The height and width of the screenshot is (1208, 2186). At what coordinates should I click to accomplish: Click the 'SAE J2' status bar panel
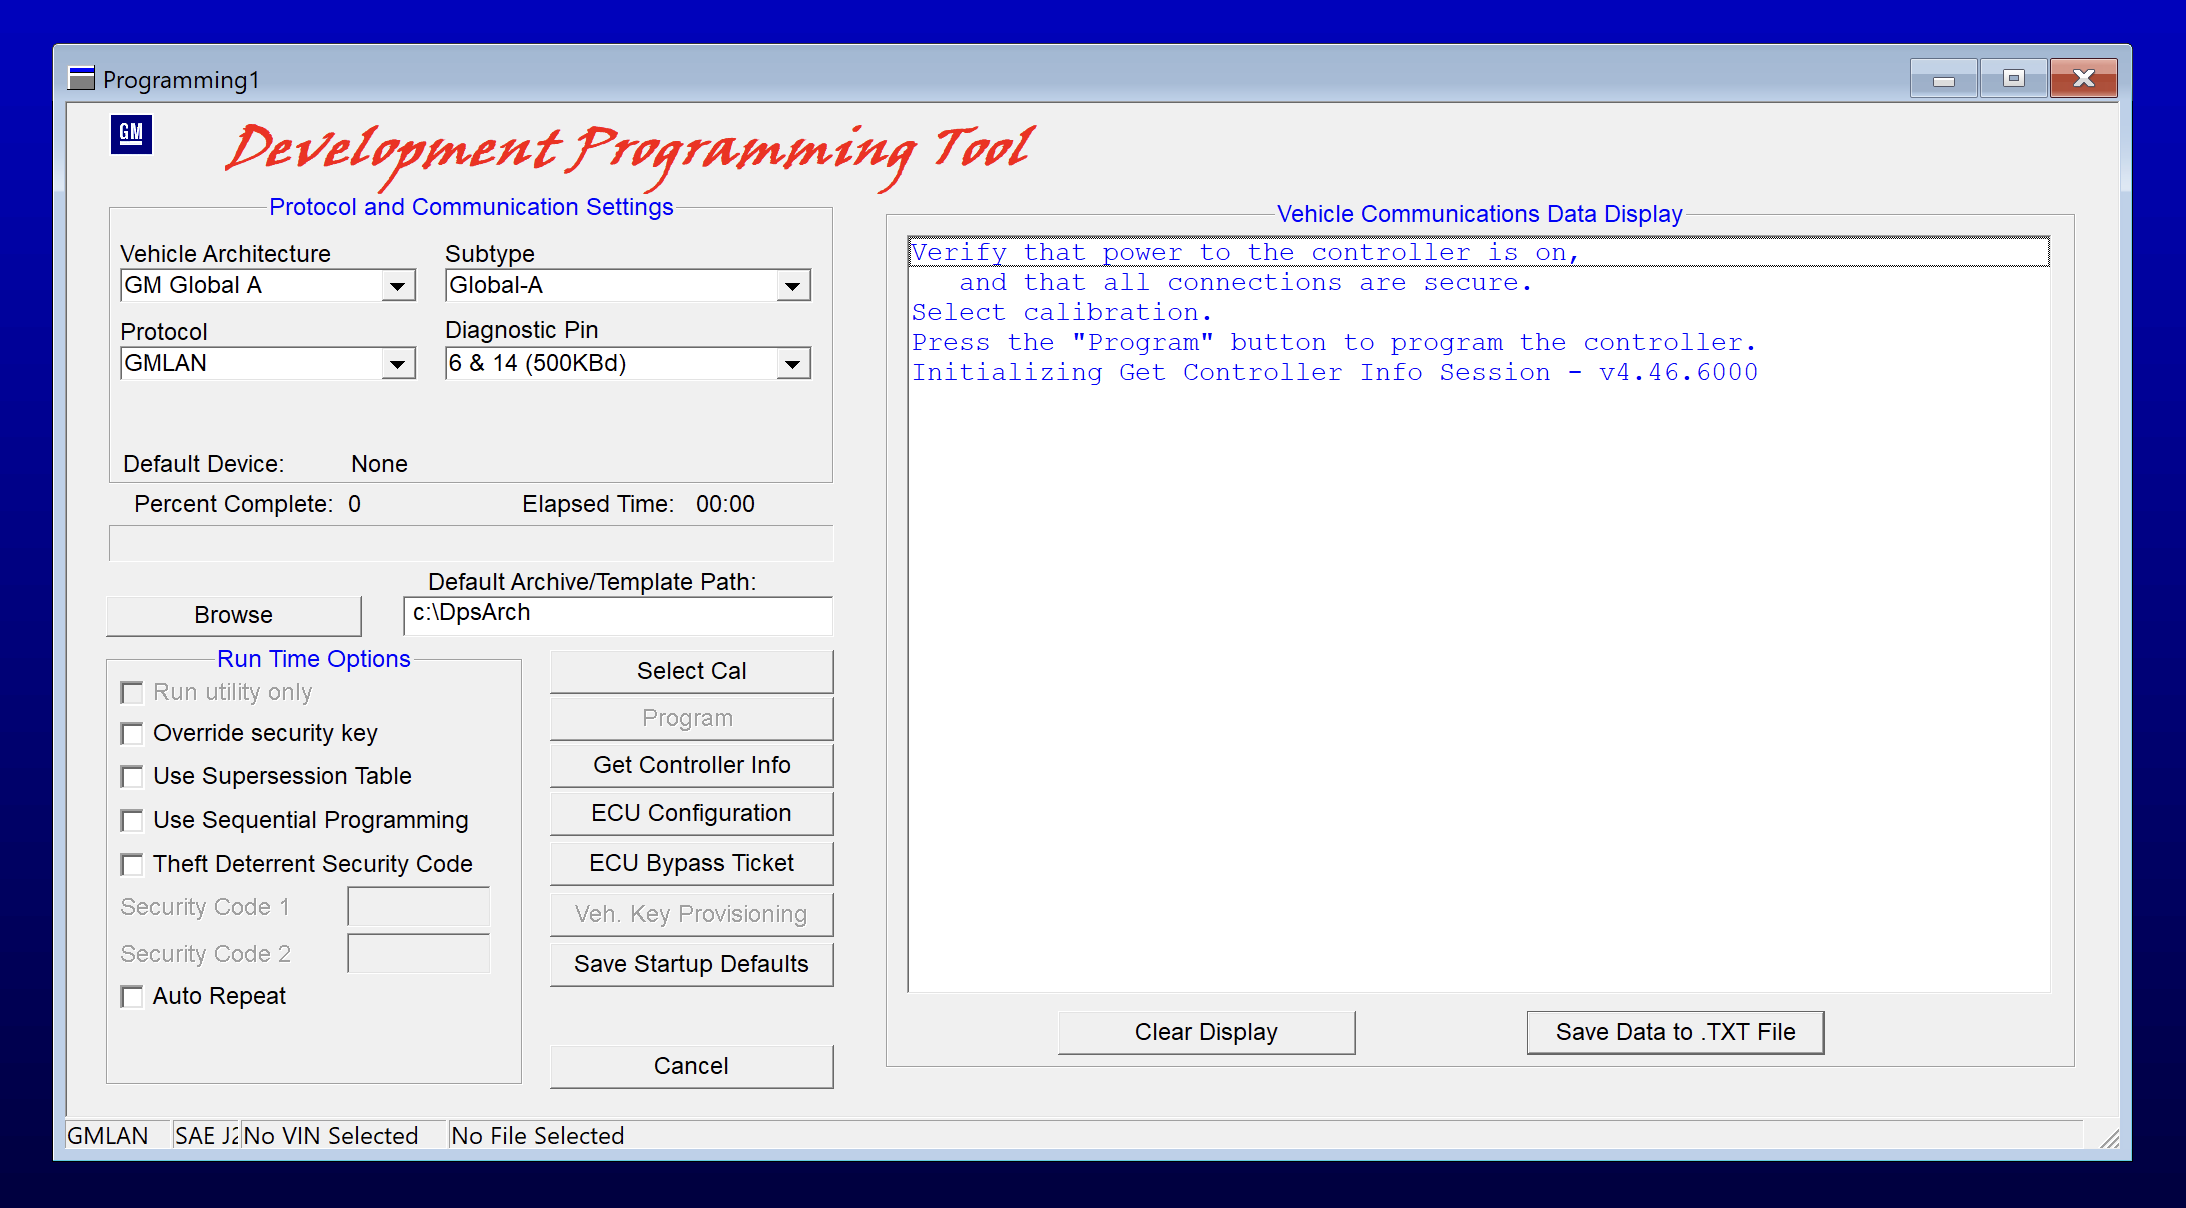(x=207, y=1136)
